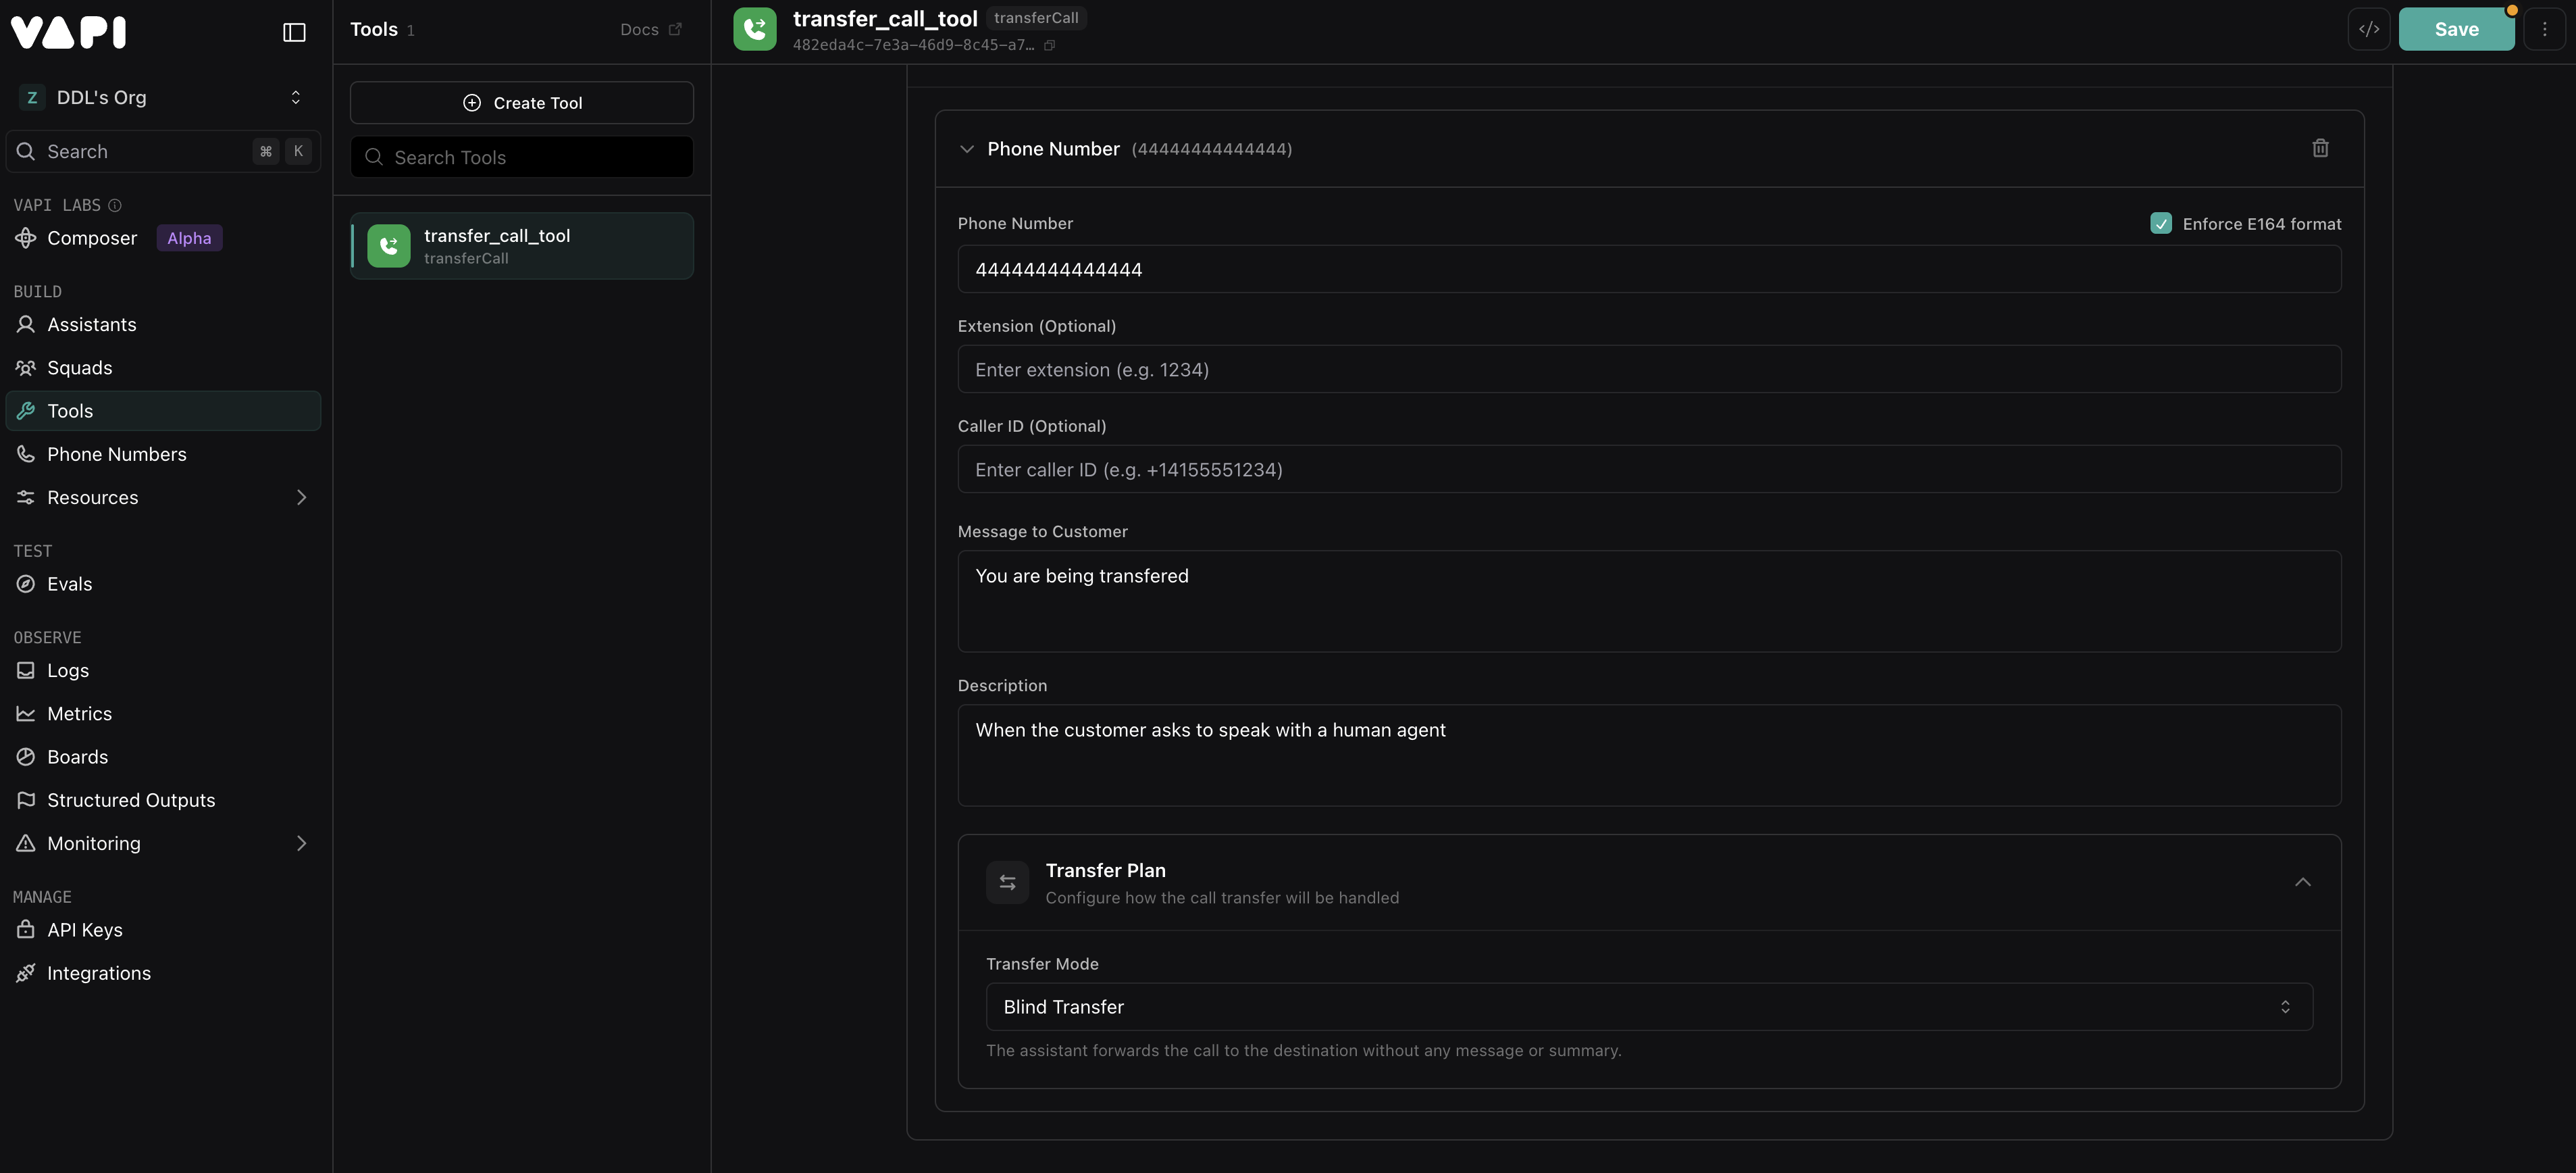Go to Assistants in sidebar
Screen dimensions: 2576x1173
tap(91, 325)
